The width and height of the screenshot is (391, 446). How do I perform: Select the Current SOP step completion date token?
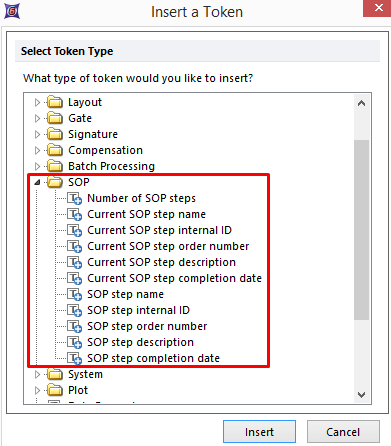pyautogui.click(x=174, y=278)
